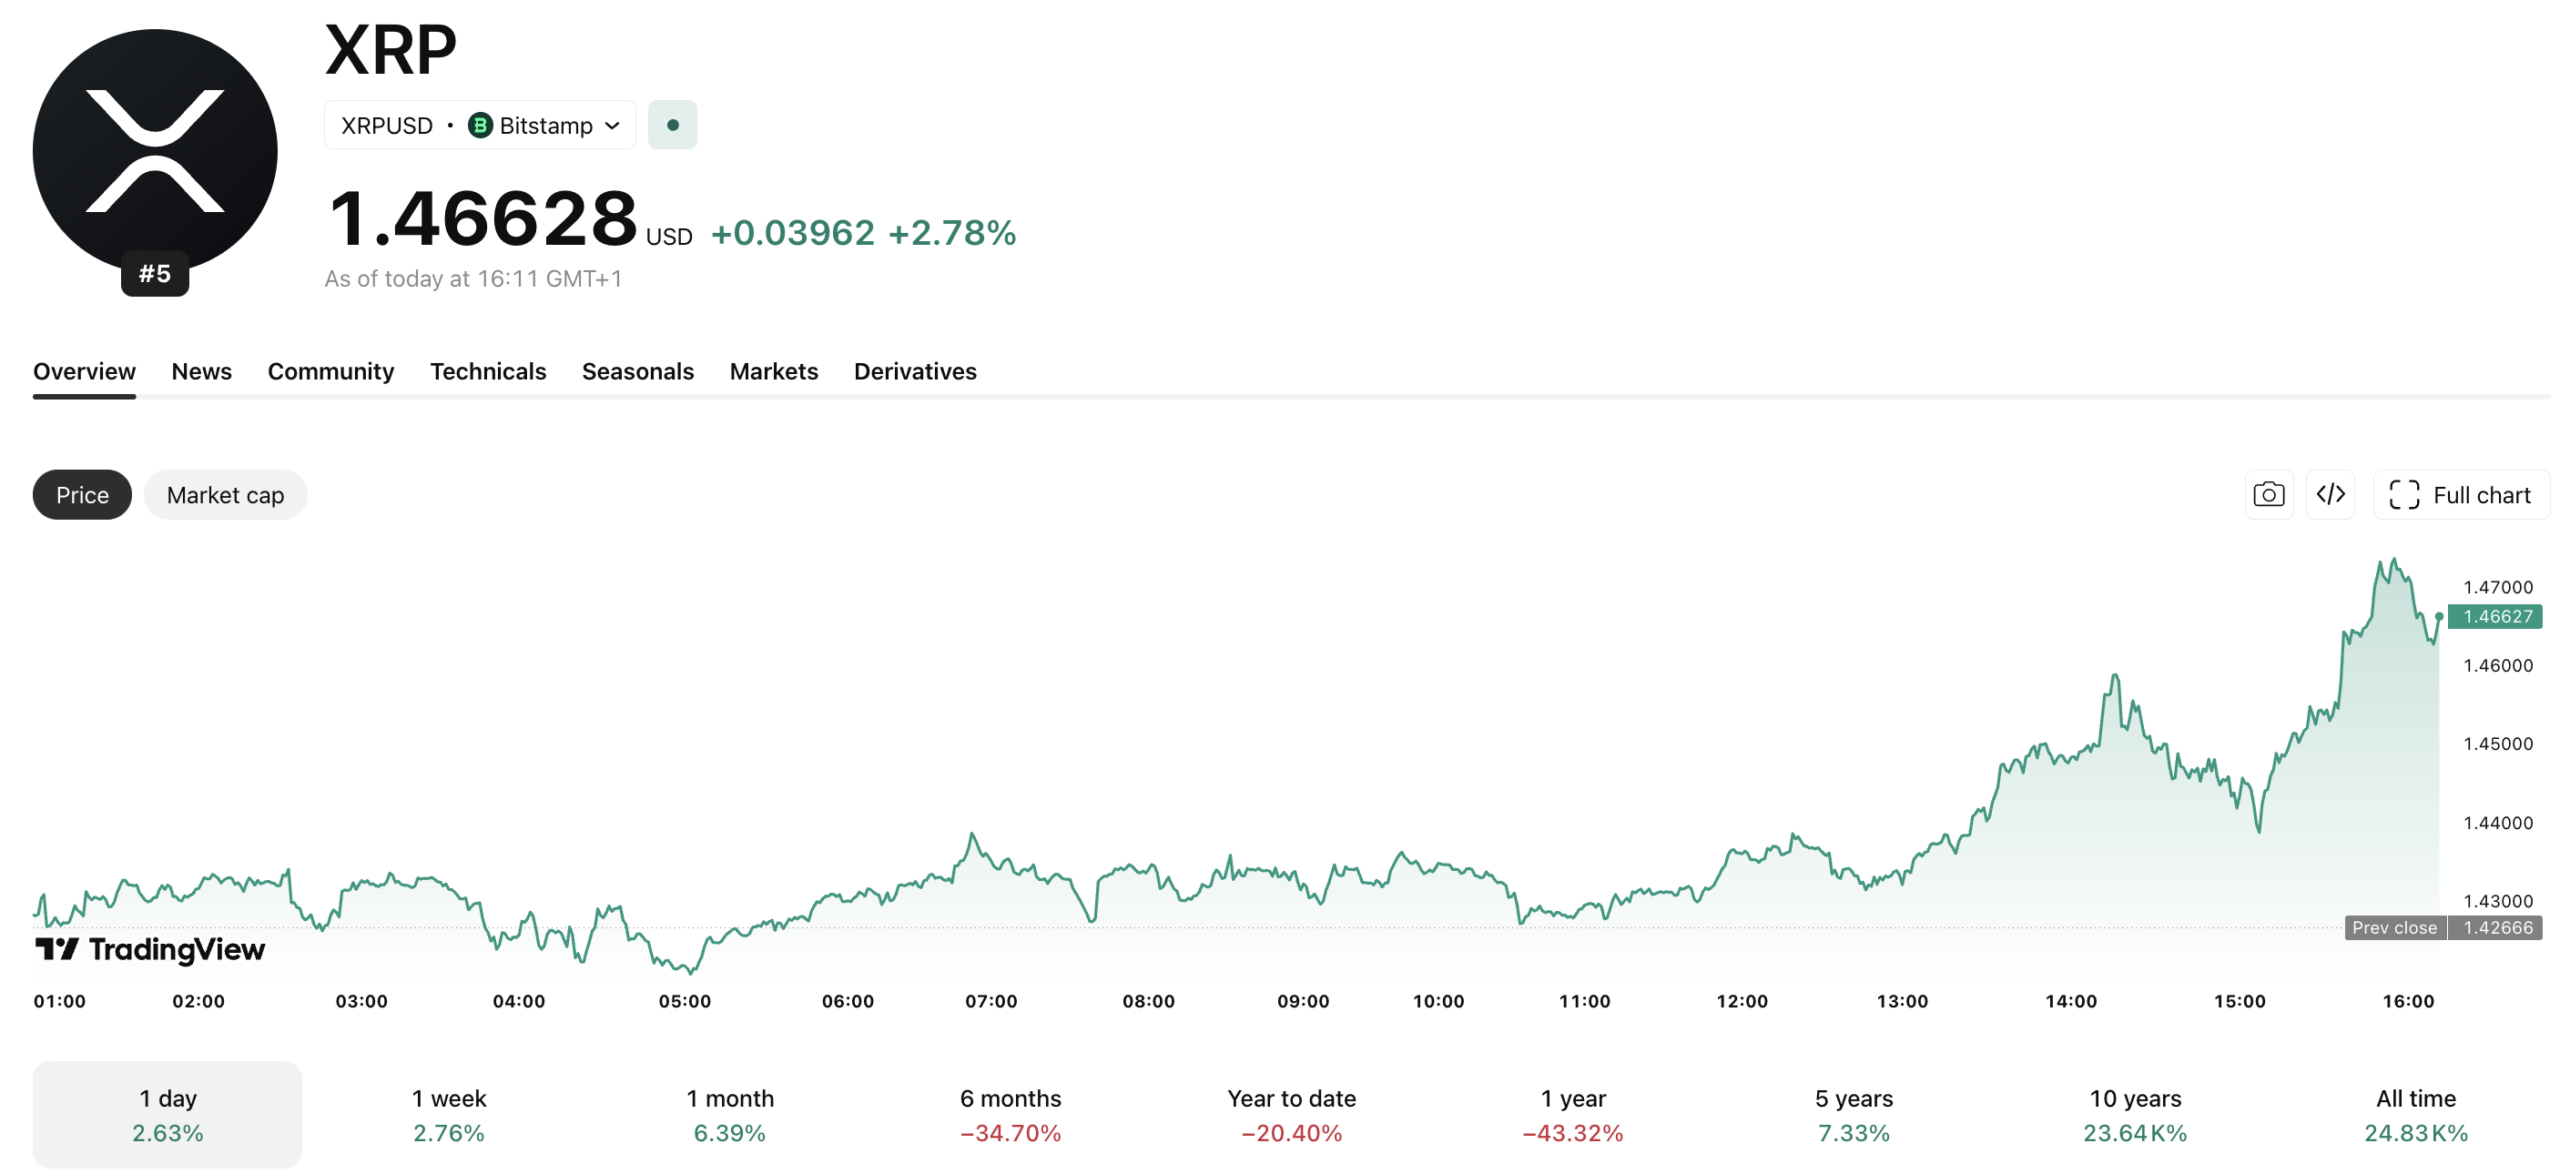2560x1174 pixels.
Task: Click the current price label 1.46627
Action: click(2494, 617)
